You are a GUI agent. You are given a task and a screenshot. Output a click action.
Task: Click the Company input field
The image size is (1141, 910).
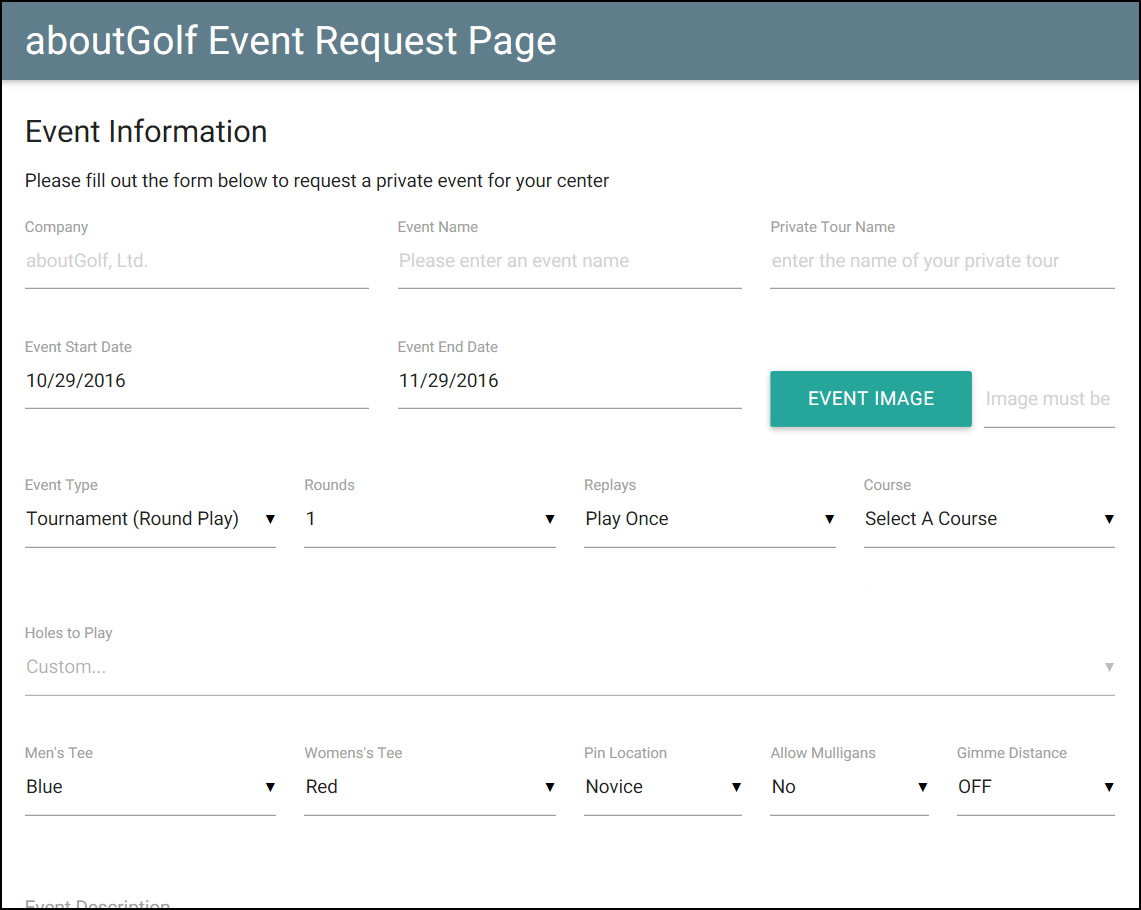pos(196,261)
